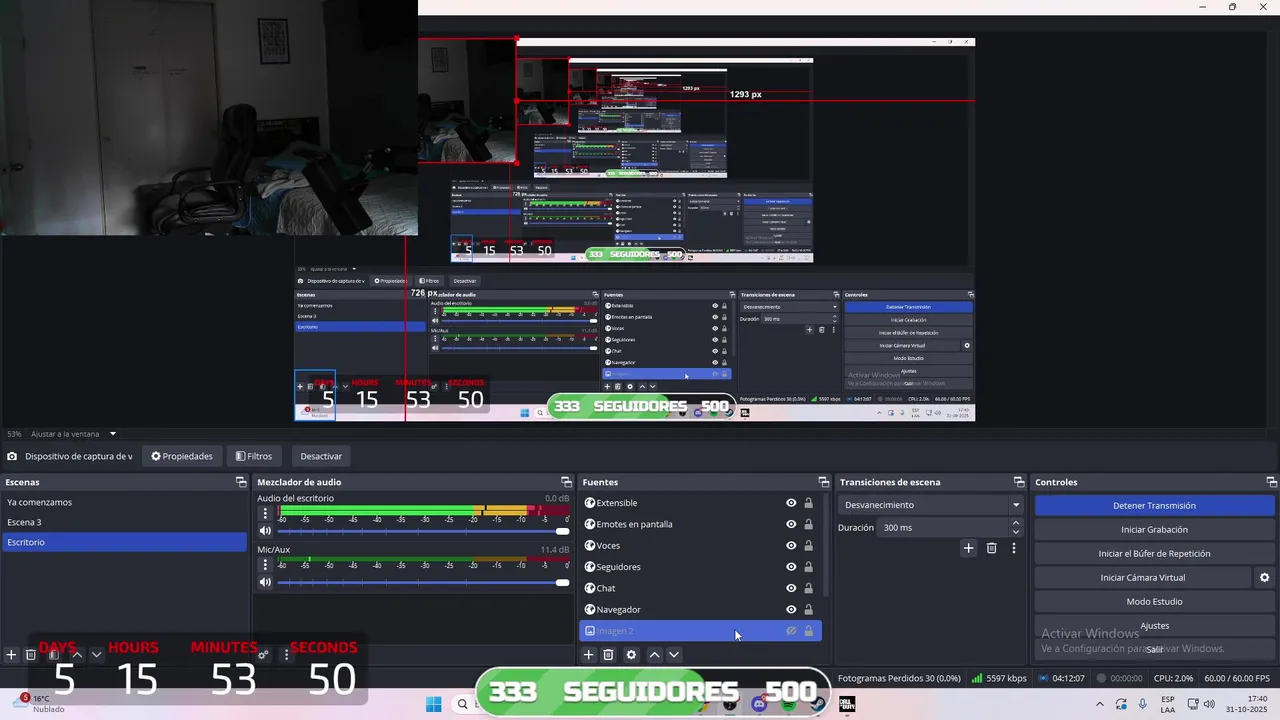The height and width of the screenshot is (720, 1280).
Task: Click the 5597 kbps bitrate status
Action: [999, 678]
